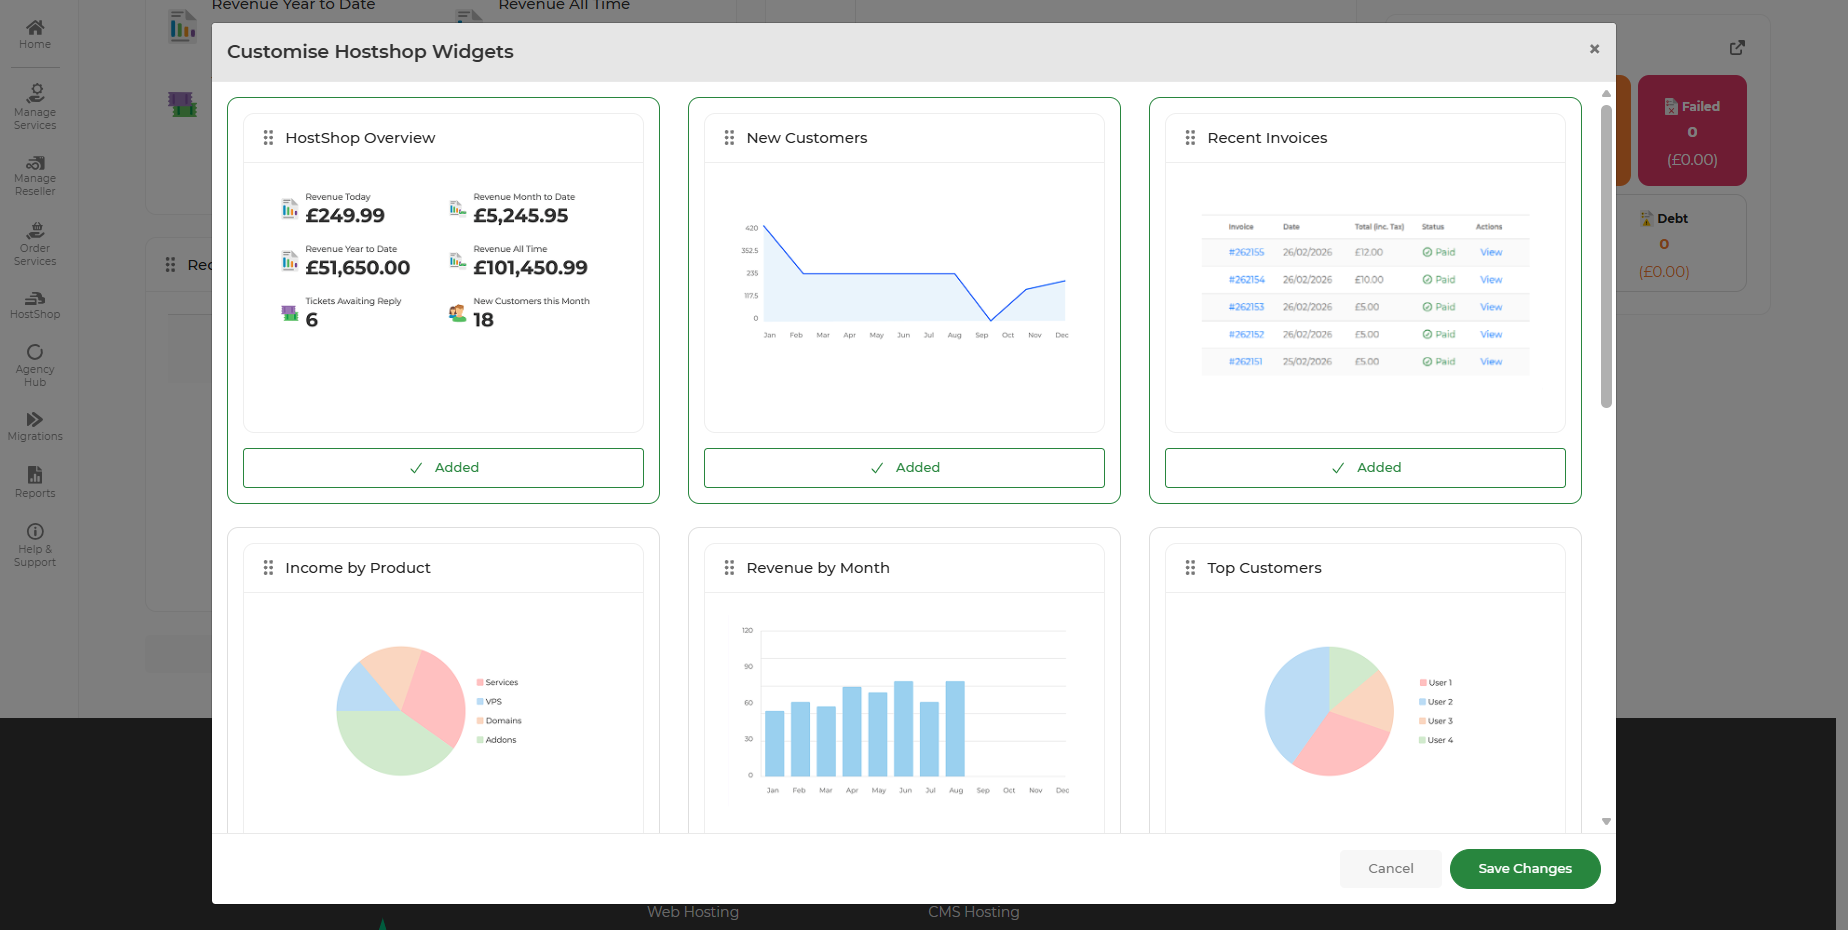The width and height of the screenshot is (1848, 930).
Task: Open invoice #262153 link
Action: [1246, 307]
